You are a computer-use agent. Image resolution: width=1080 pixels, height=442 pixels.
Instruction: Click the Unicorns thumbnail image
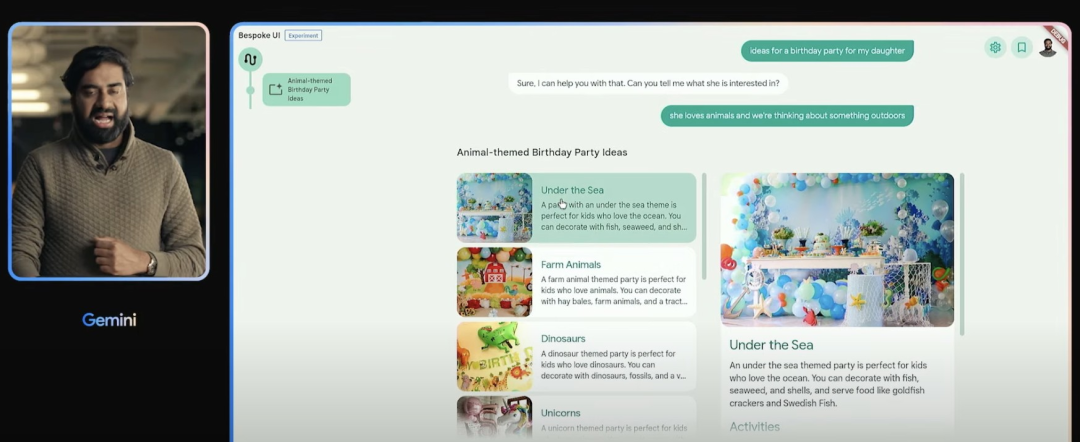tap(495, 419)
